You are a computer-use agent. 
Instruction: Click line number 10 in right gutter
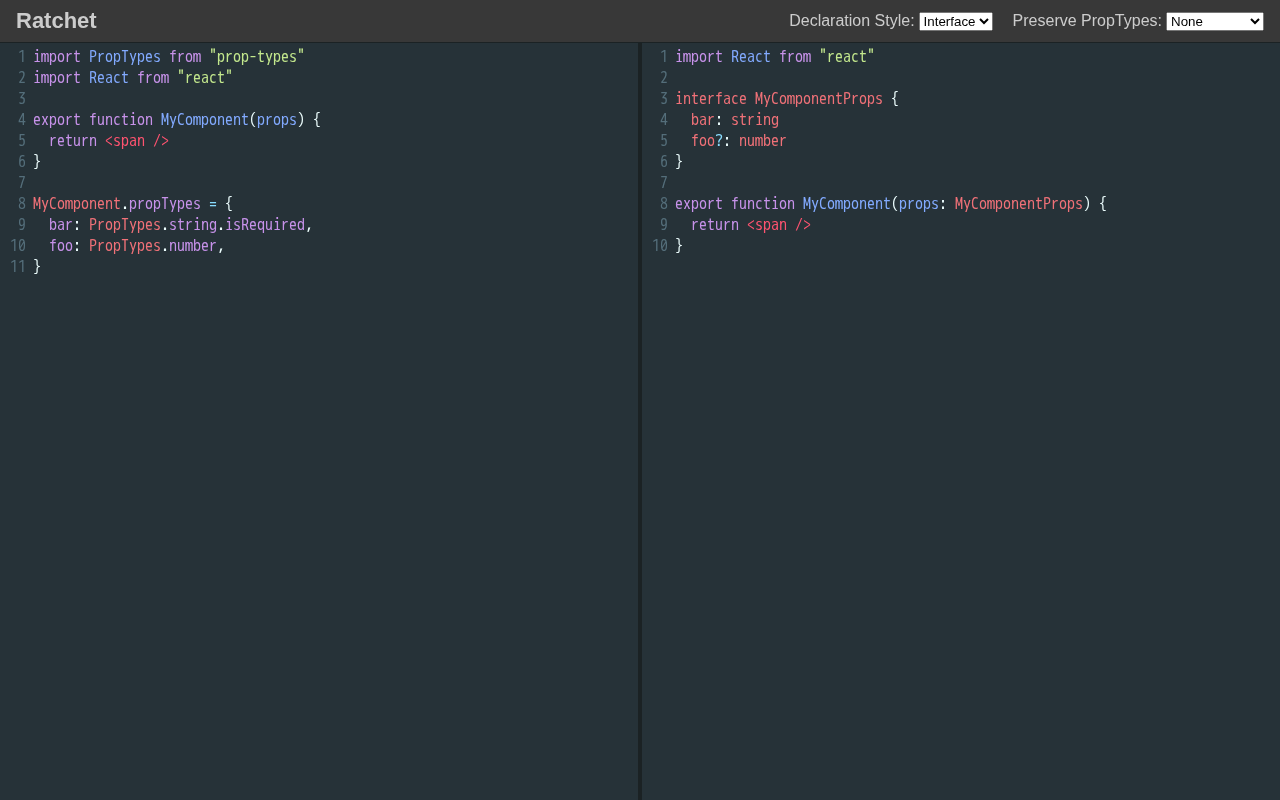(660, 246)
